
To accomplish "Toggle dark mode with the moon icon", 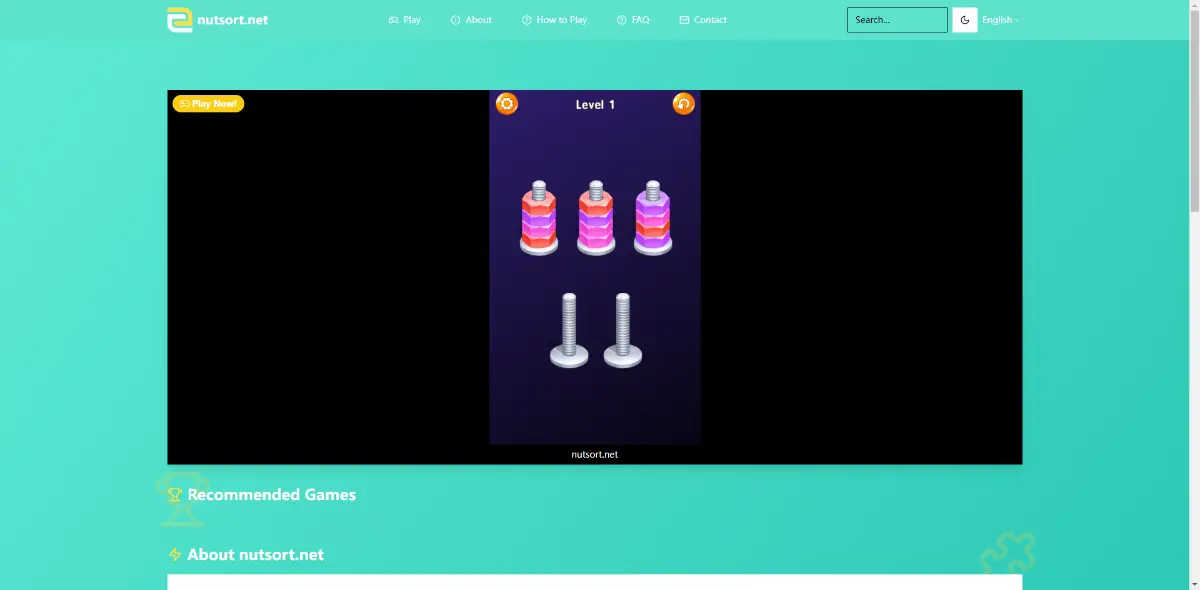I will (964, 19).
